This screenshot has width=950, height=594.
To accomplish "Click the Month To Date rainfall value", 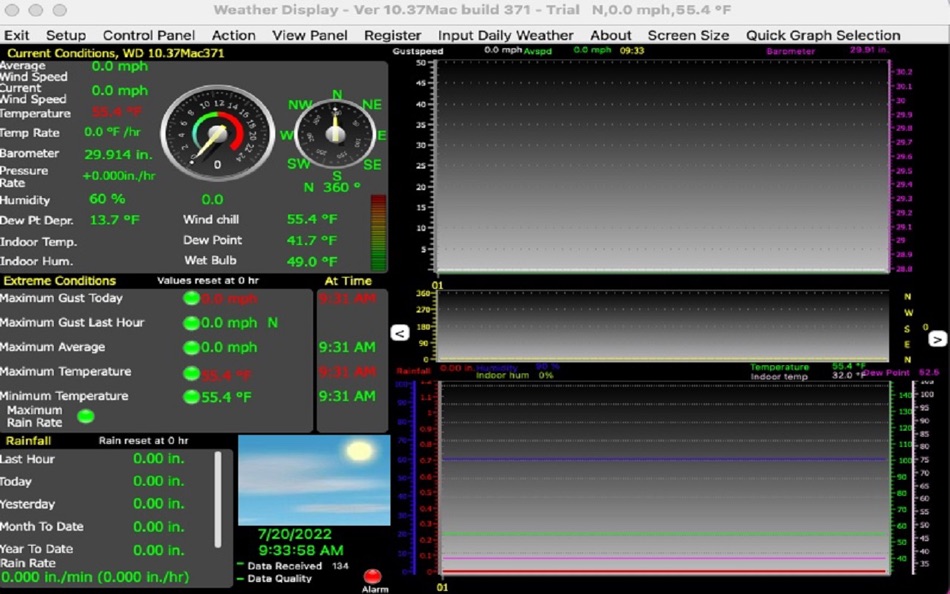I will 158,527.
